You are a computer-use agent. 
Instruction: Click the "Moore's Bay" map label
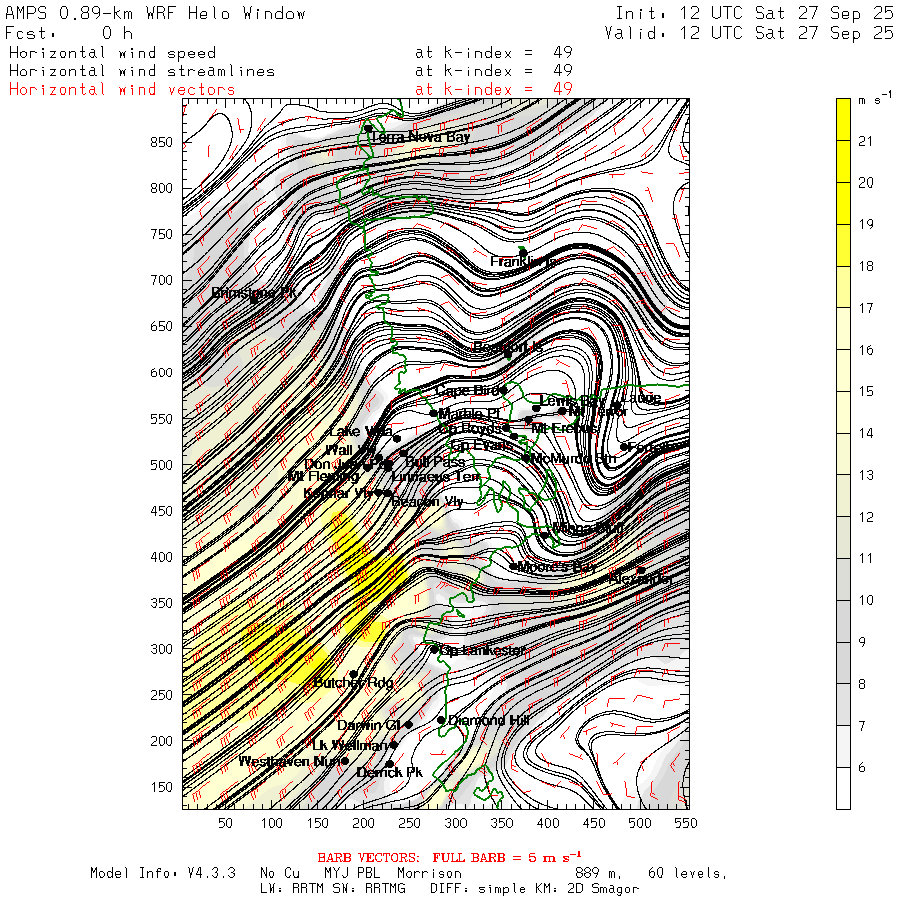point(557,567)
